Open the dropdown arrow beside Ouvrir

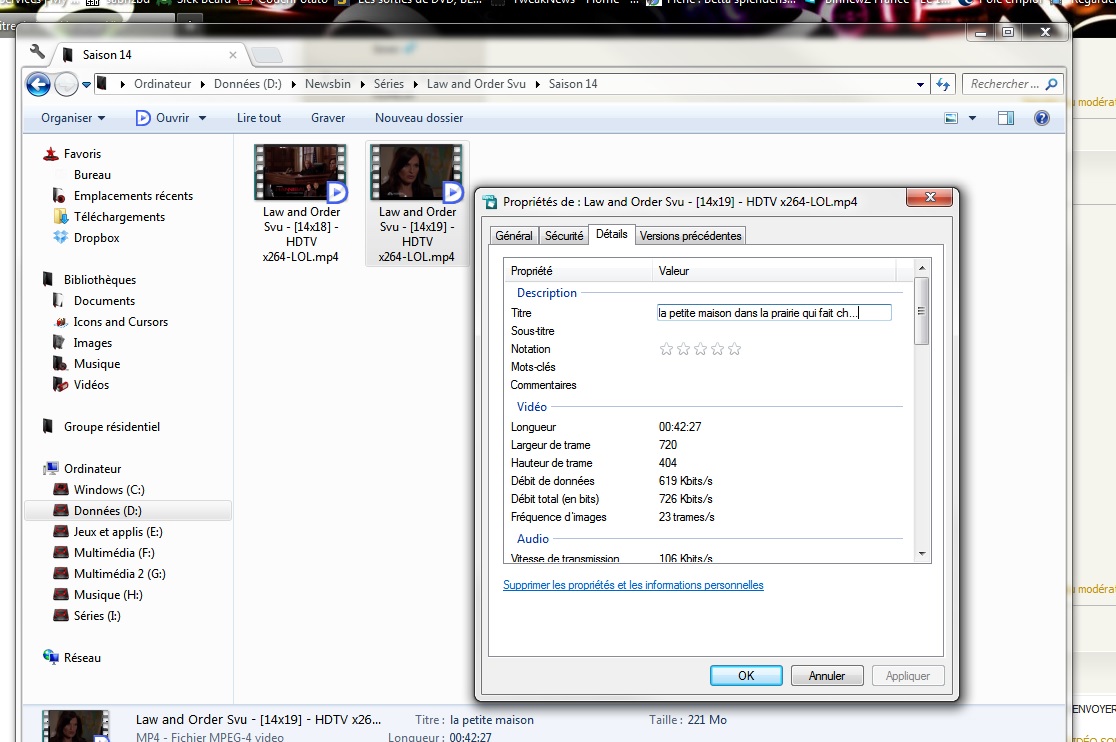point(202,118)
